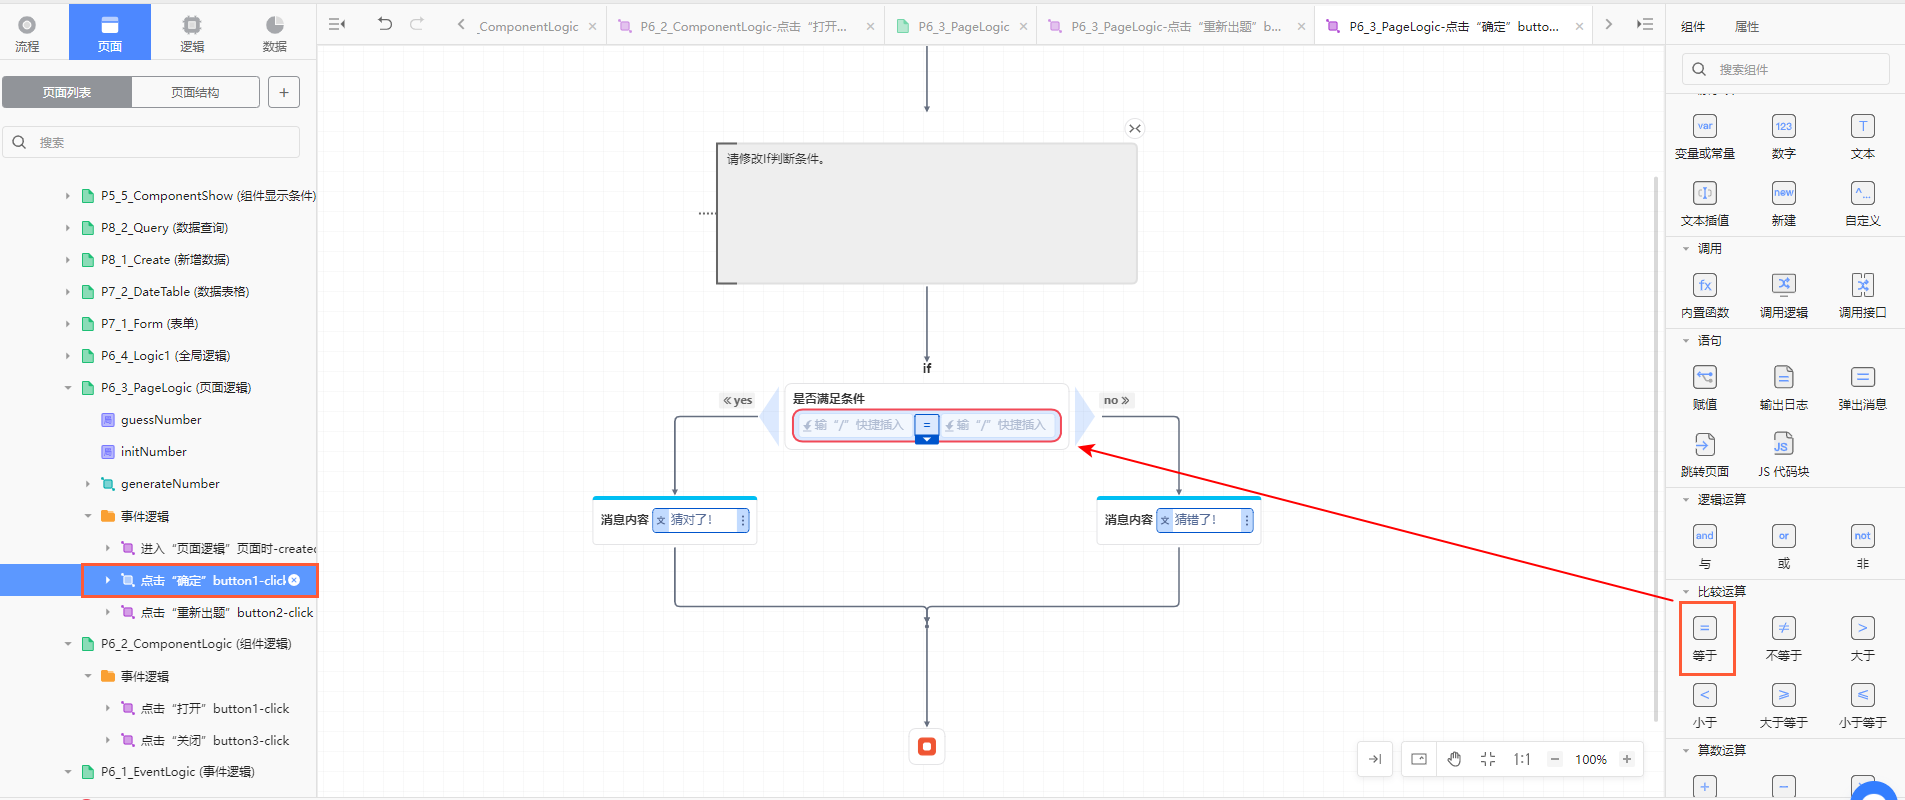Image resolution: width=1905 pixels, height=800 pixels.
Task: Select the 内置函数 component
Action: pyautogui.click(x=1705, y=296)
